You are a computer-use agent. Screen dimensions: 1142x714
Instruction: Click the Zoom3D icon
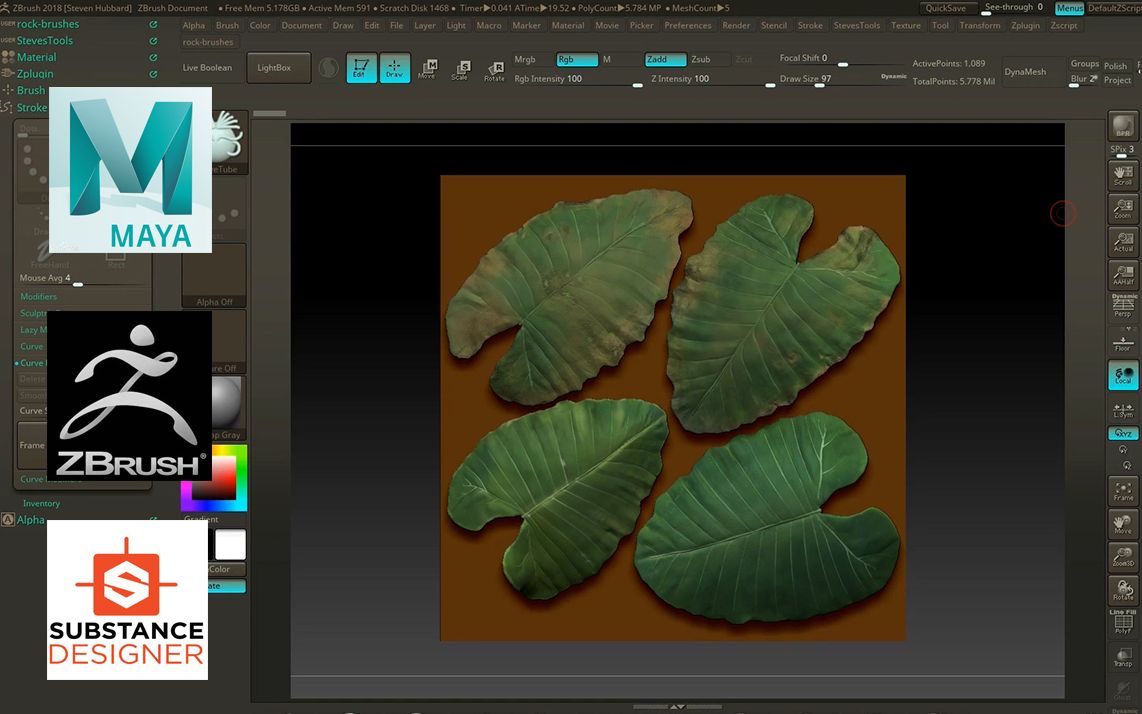1122,557
